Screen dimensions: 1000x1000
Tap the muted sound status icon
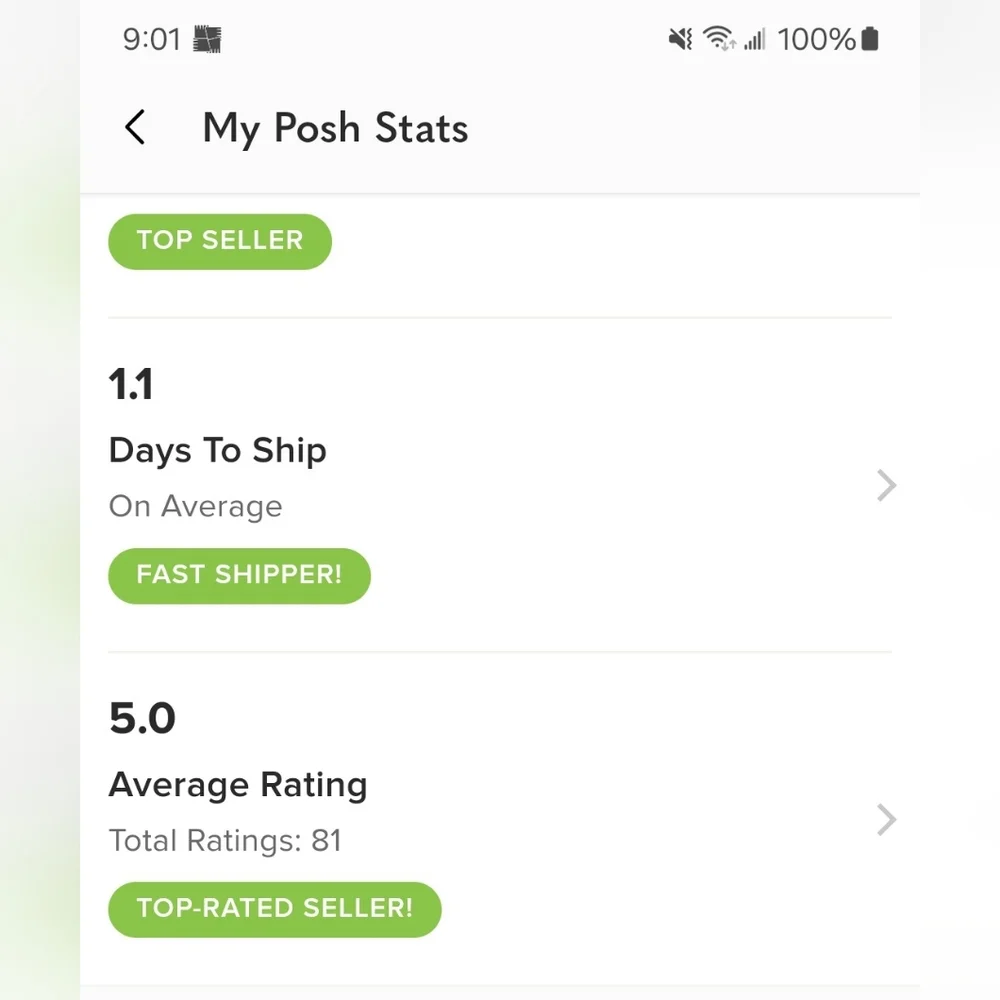point(680,39)
